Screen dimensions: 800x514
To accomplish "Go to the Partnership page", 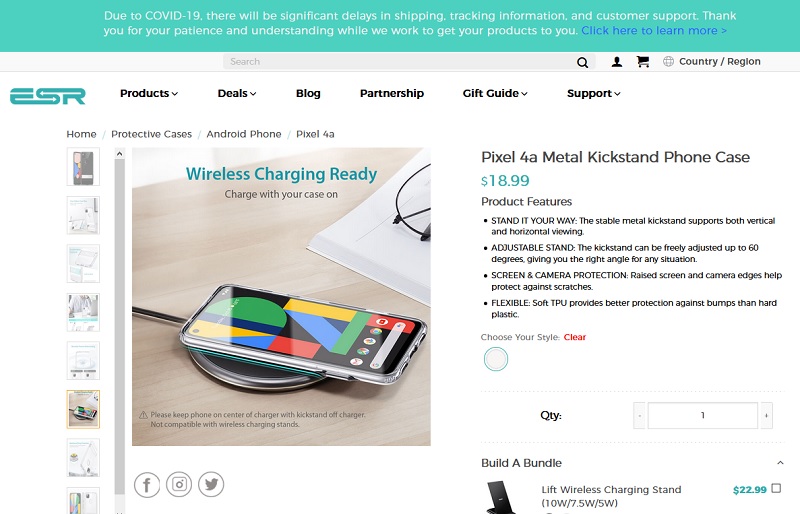I will pyautogui.click(x=392, y=93).
